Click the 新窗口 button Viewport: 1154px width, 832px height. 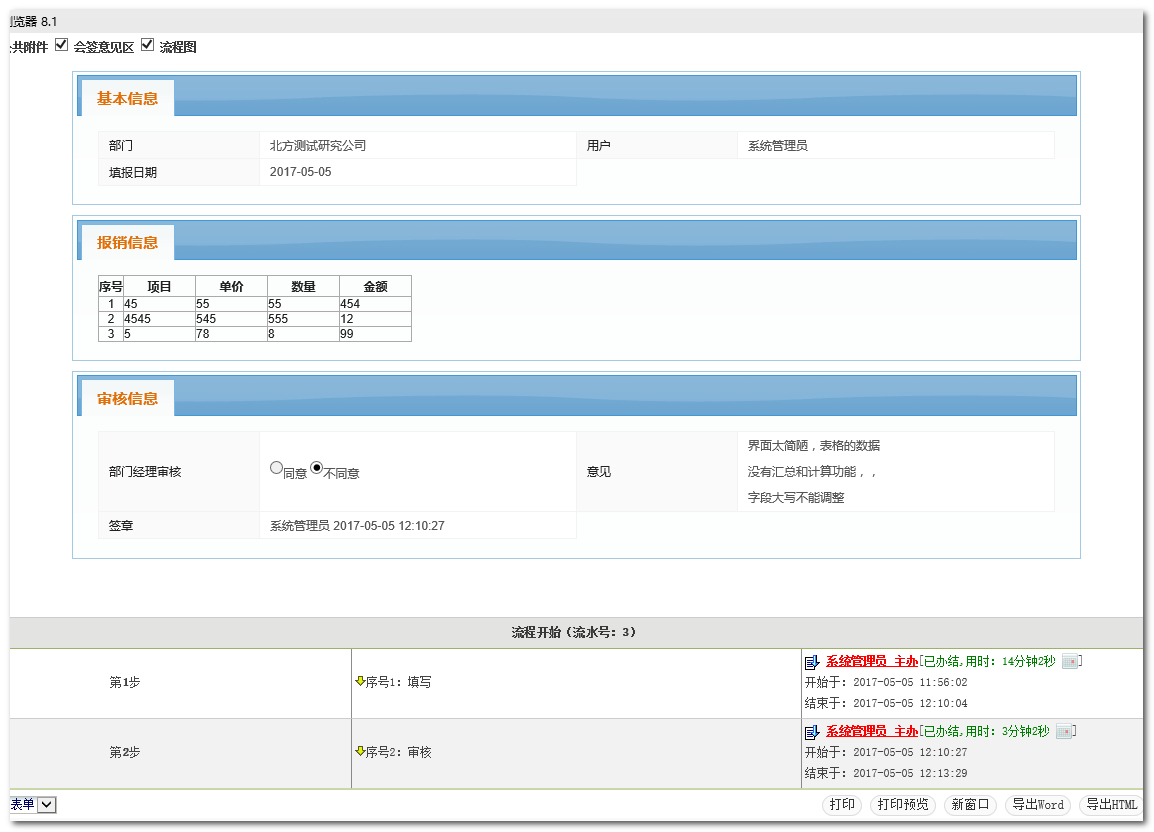click(x=970, y=805)
